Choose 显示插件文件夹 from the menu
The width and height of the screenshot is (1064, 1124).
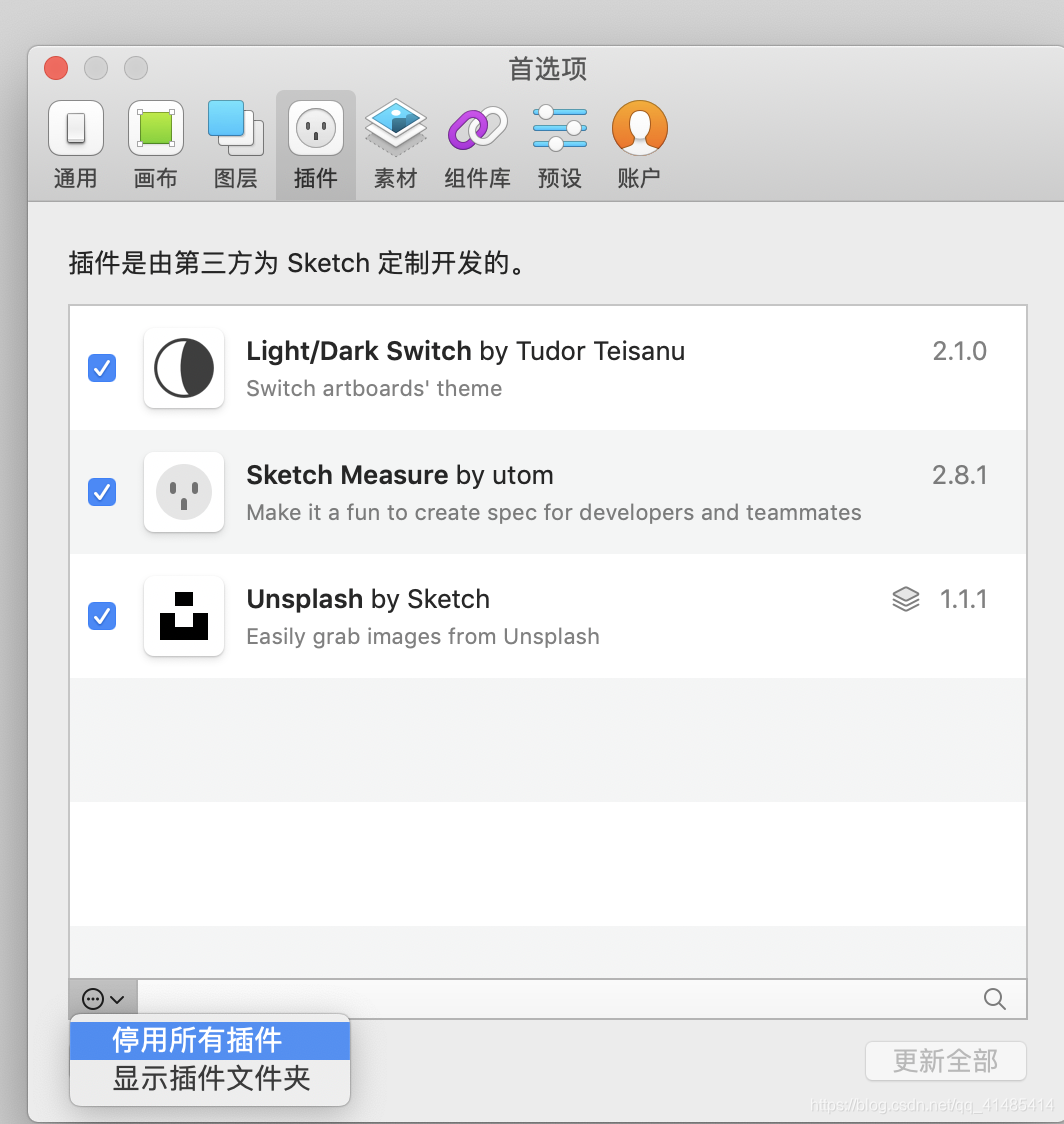[210, 1079]
